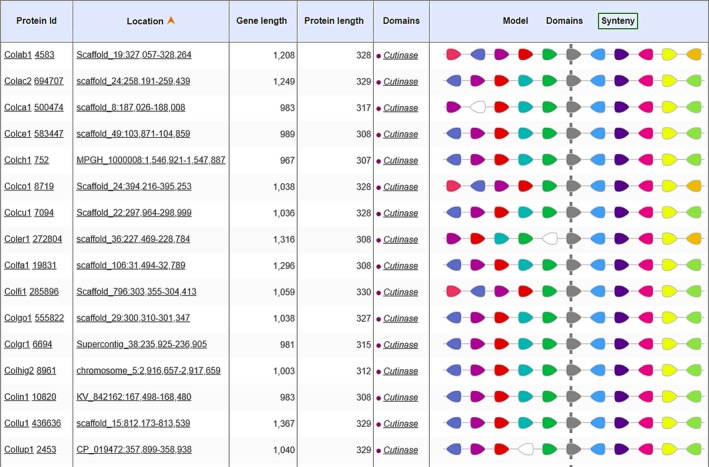709x467 pixels.
Task: Open the Colab1 protein link
Action: tap(17, 55)
